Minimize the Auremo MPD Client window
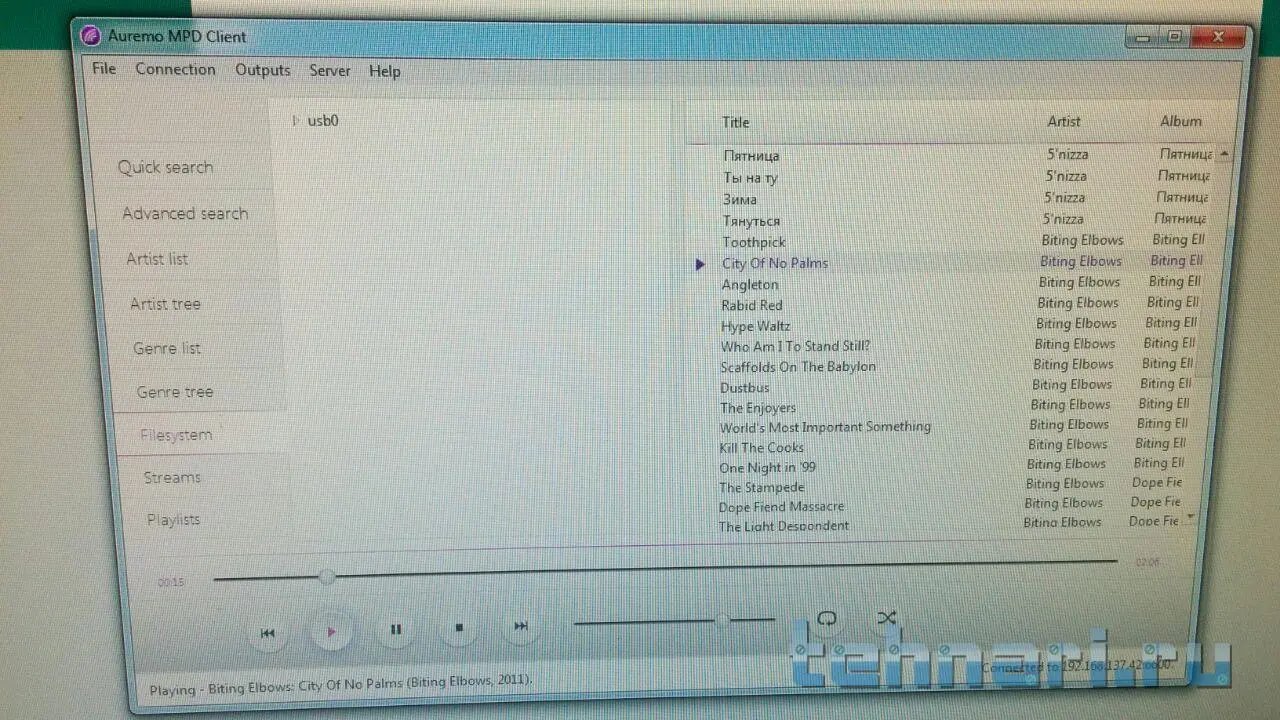Image resolution: width=1280 pixels, height=720 pixels. coord(1143,38)
